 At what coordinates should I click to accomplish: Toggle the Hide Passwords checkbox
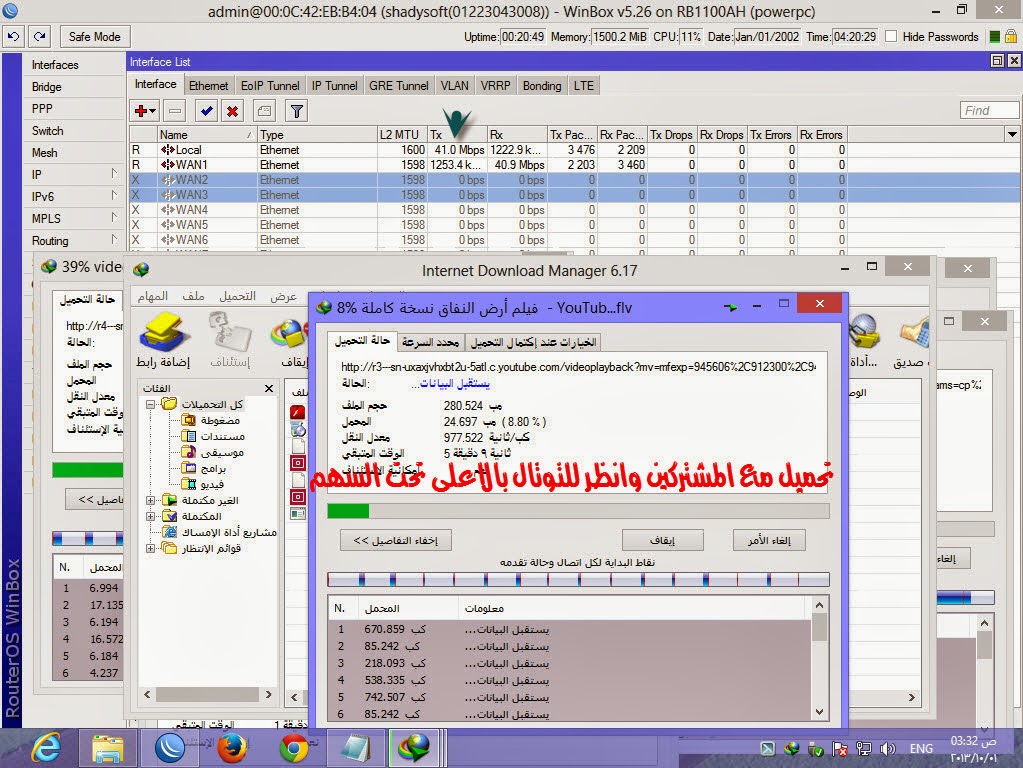click(891, 37)
